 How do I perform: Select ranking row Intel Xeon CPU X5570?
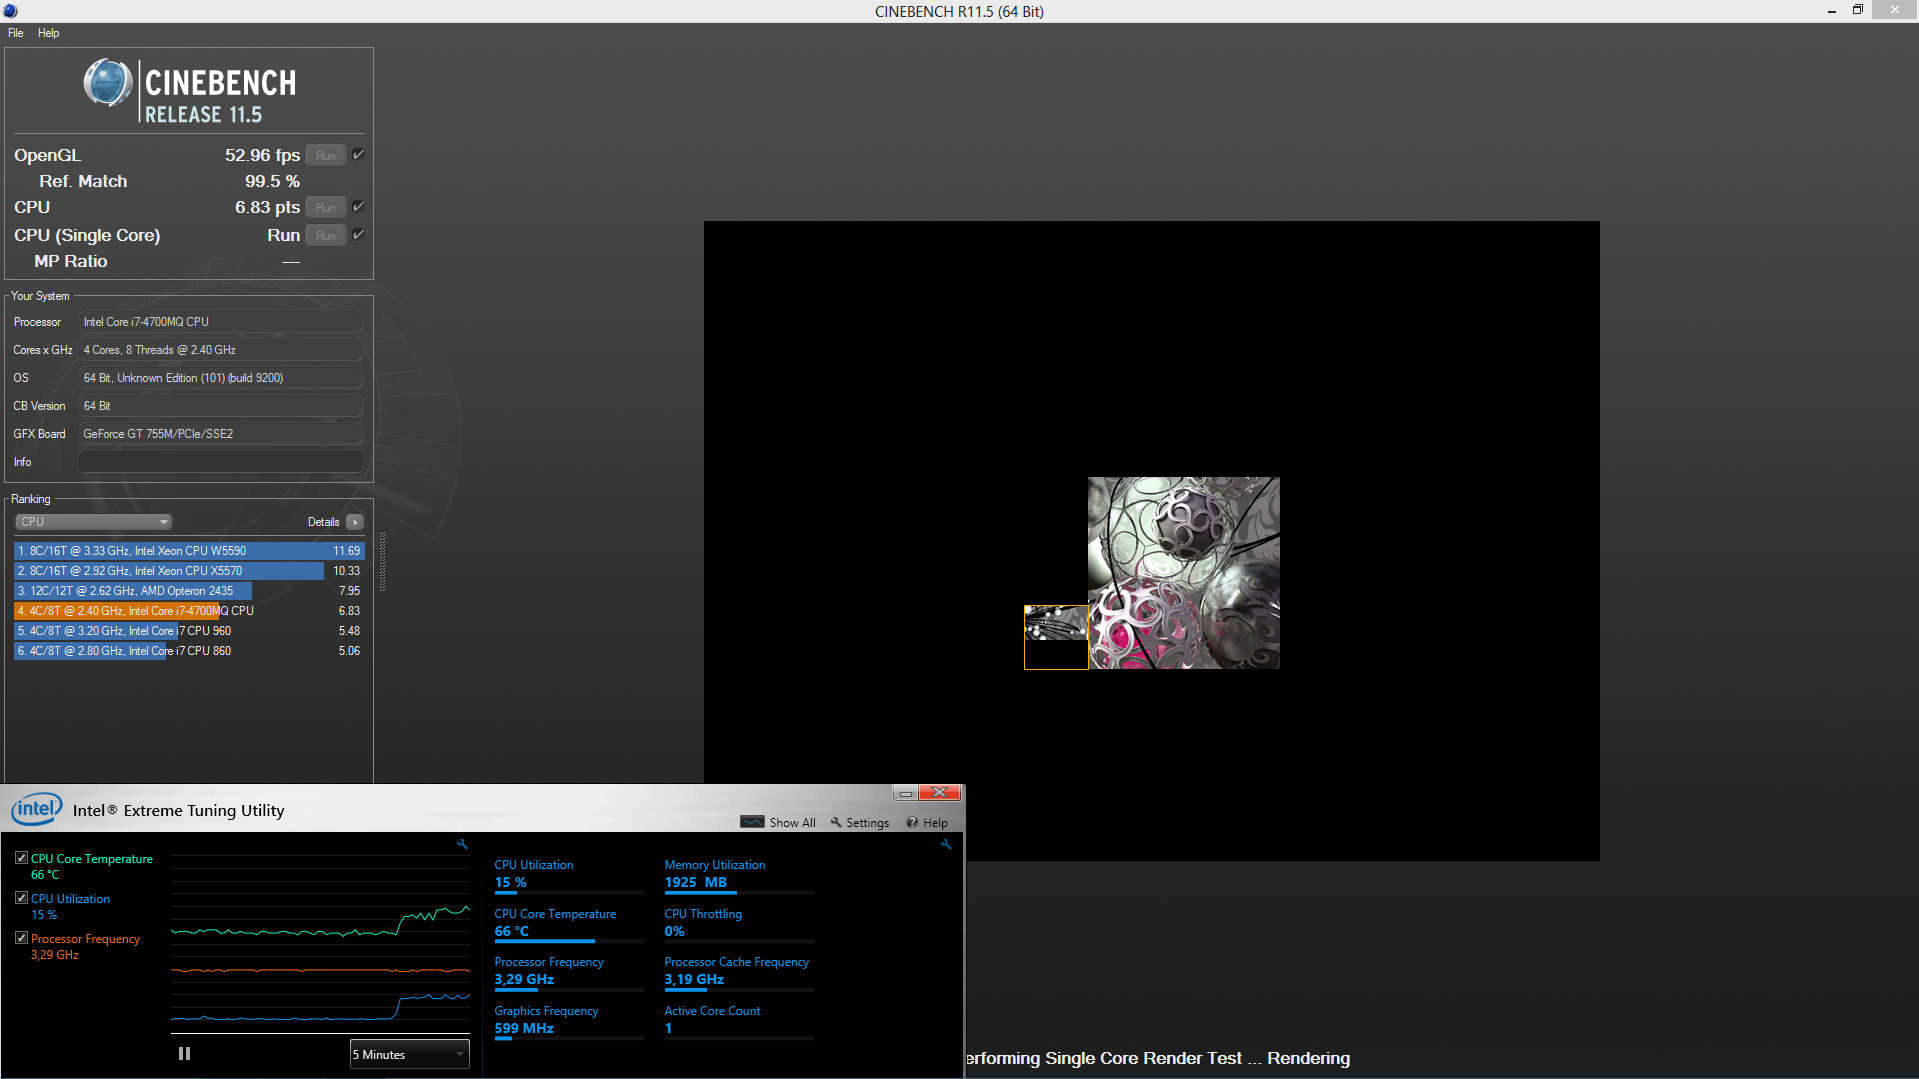coord(188,571)
